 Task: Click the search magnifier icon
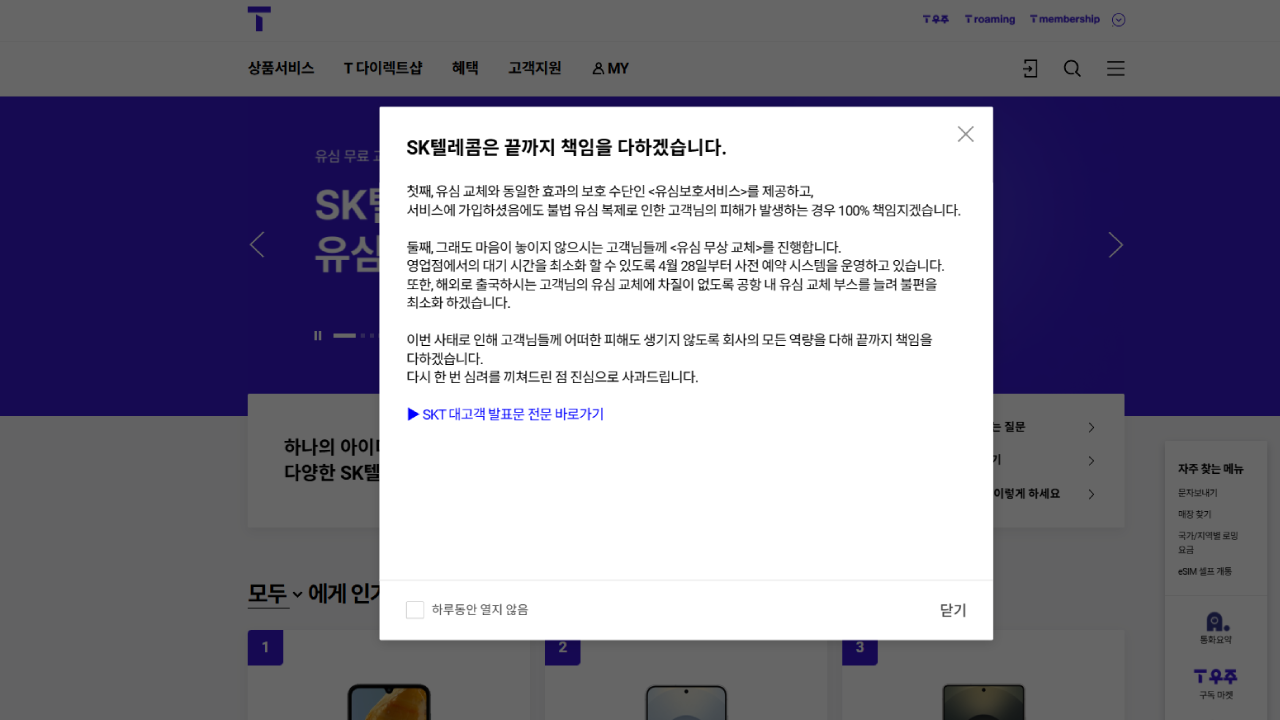(1072, 68)
